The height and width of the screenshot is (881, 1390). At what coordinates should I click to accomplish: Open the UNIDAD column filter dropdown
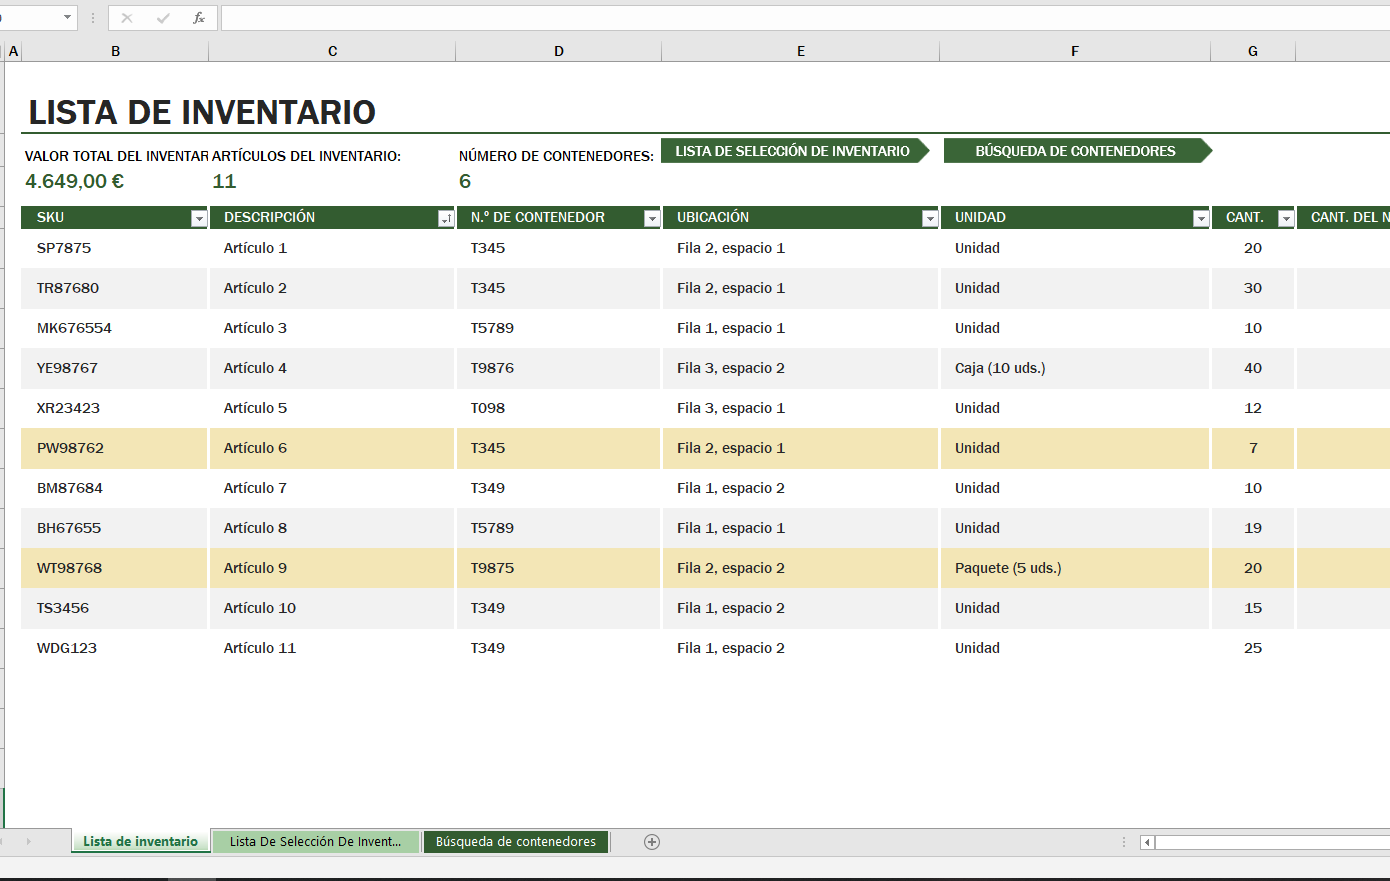coord(1200,217)
